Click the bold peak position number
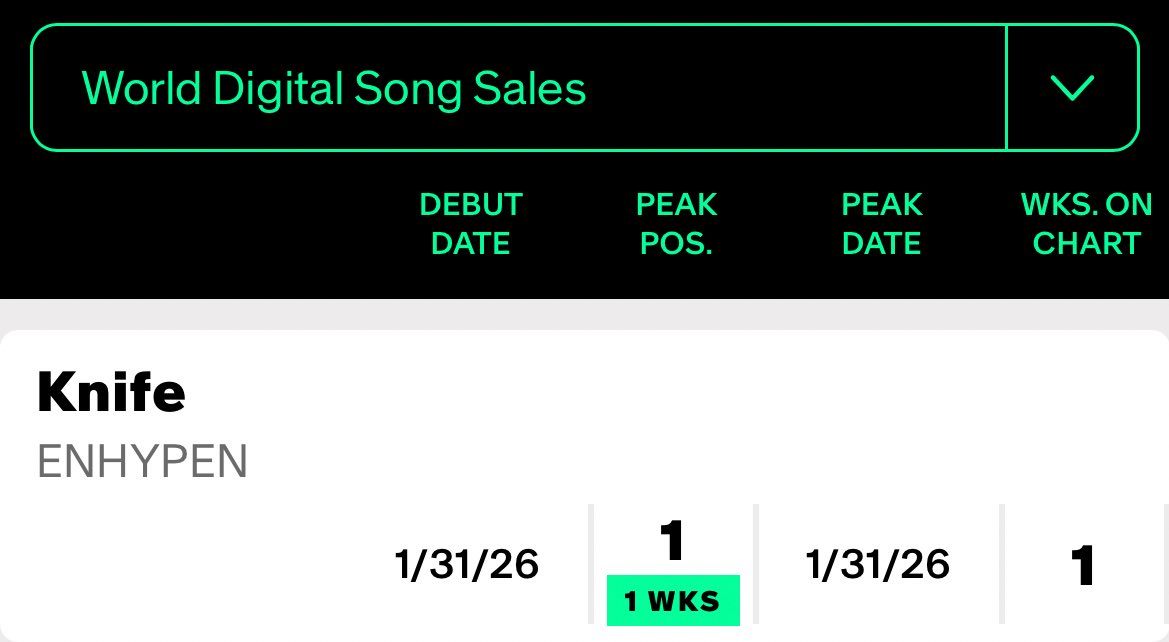Image resolution: width=1169 pixels, height=642 pixels. point(673,543)
